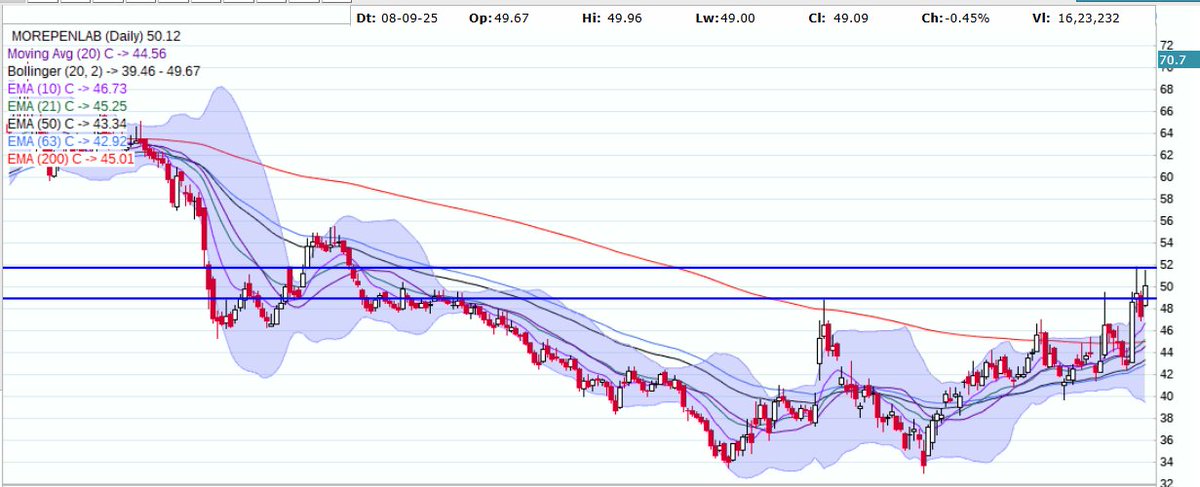This screenshot has height=487, width=1200.
Task: Select the MOREPENLAB (Daily) 50.12 title label
Action: [96, 35]
